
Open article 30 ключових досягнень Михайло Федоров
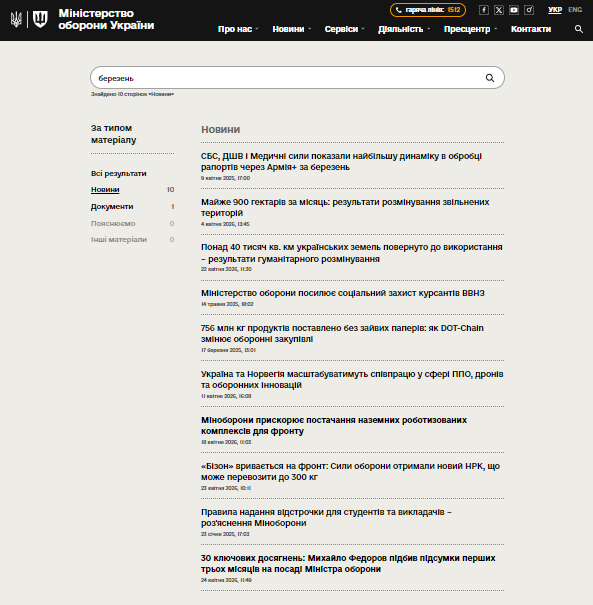[348, 563]
